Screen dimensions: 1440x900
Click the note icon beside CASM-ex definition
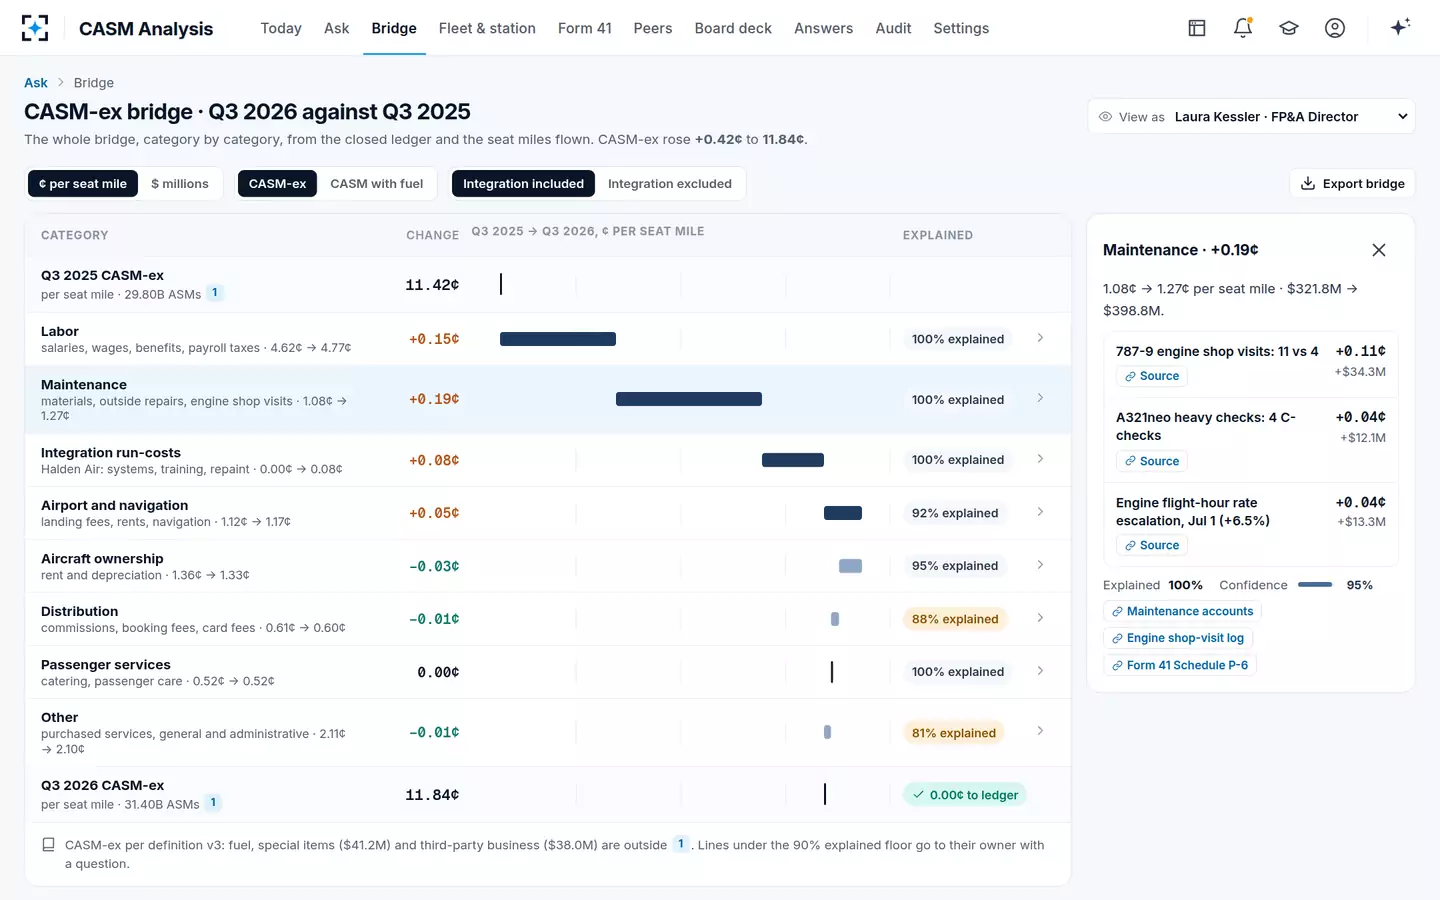pos(48,845)
